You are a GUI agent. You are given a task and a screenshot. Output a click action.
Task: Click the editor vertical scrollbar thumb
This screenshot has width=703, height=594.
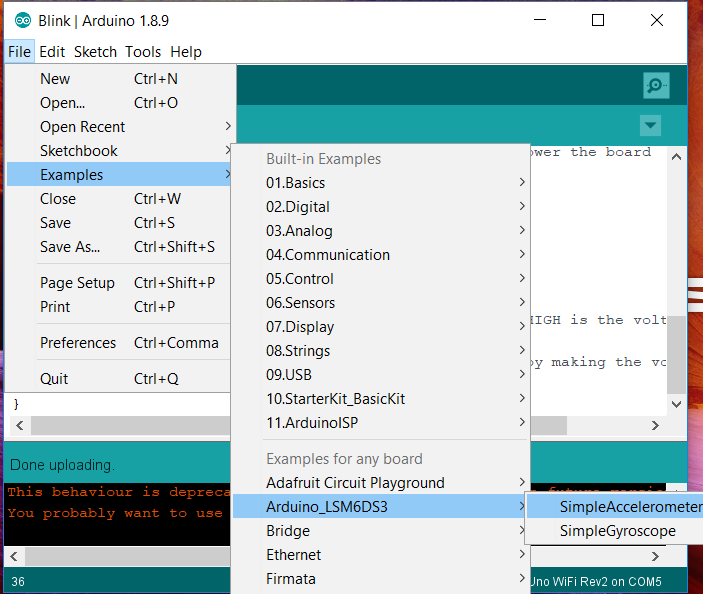pos(677,354)
